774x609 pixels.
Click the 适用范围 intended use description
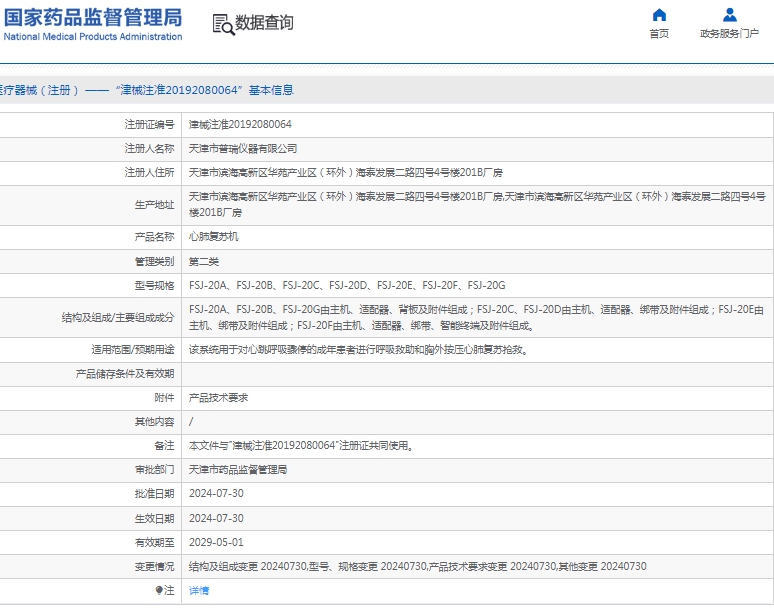(358, 350)
